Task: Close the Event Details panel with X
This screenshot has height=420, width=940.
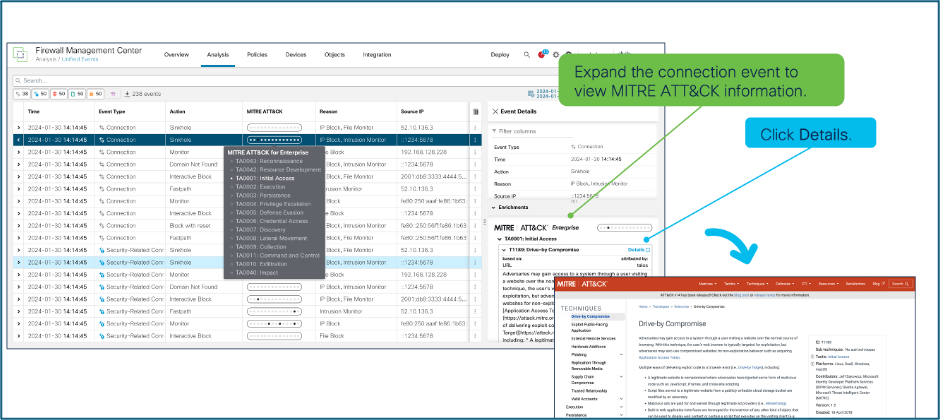Action: [x=495, y=111]
